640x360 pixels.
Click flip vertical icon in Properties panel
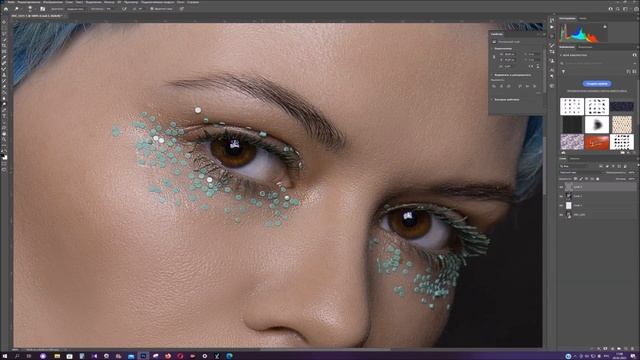point(538,66)
